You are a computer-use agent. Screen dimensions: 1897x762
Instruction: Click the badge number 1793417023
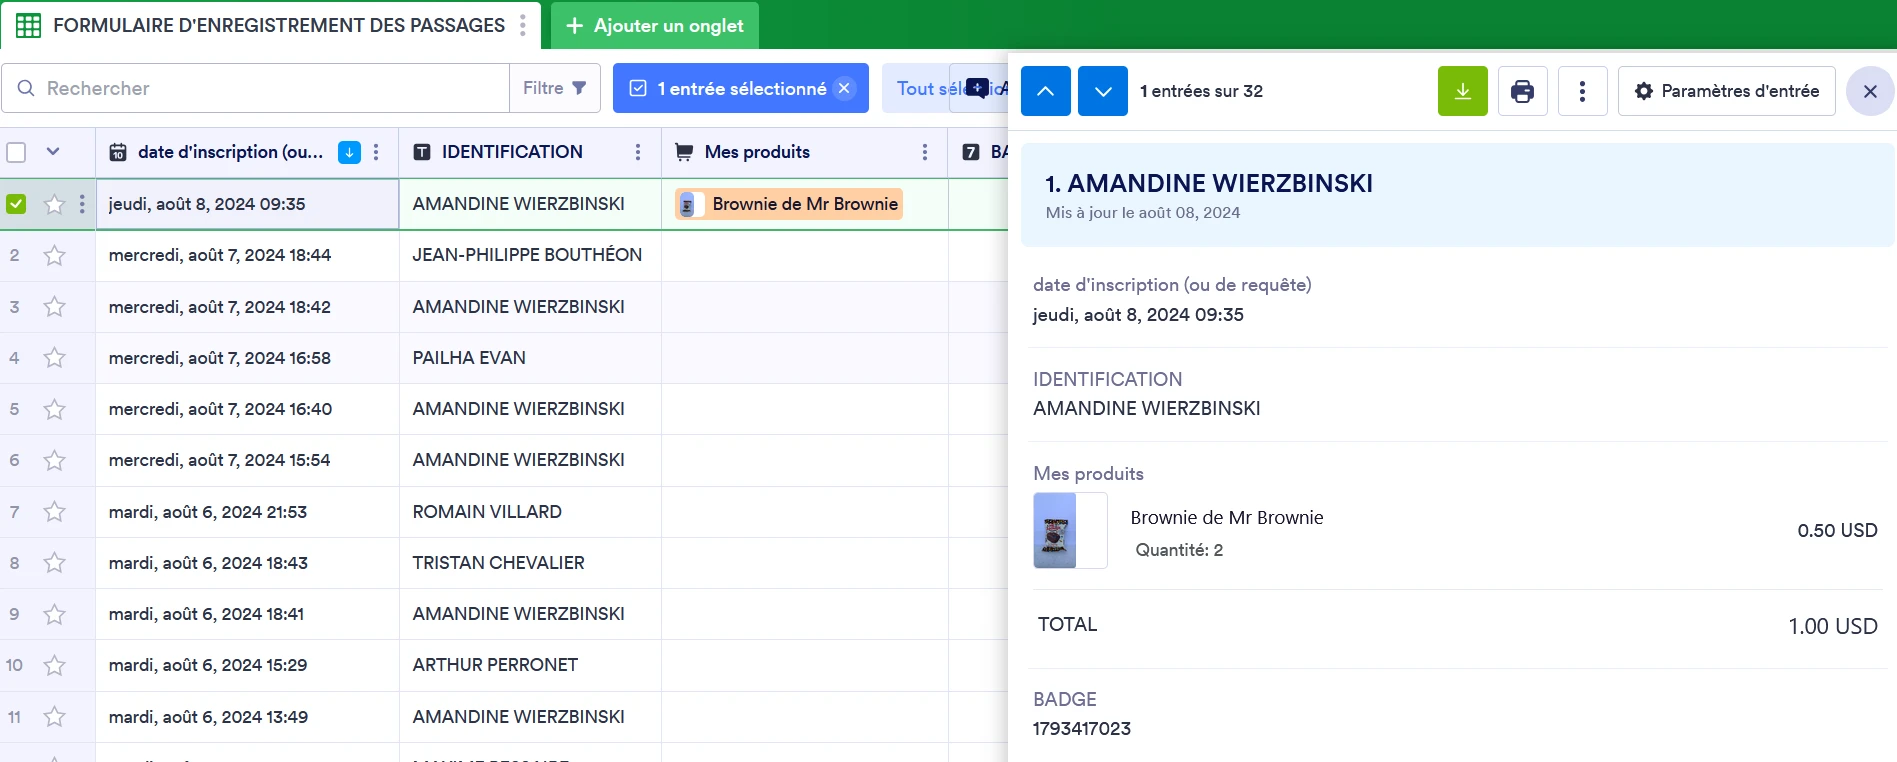pyautogui.click(x=1082, y=729)
